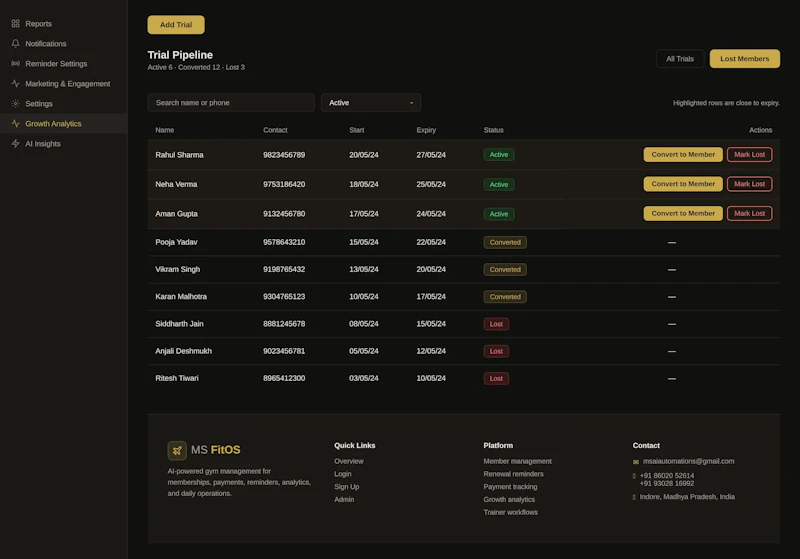The height and width of the screenshot is (559, 800).
Task: Click the Settings gear icon in sidebar
Action: tap(15, 104)
